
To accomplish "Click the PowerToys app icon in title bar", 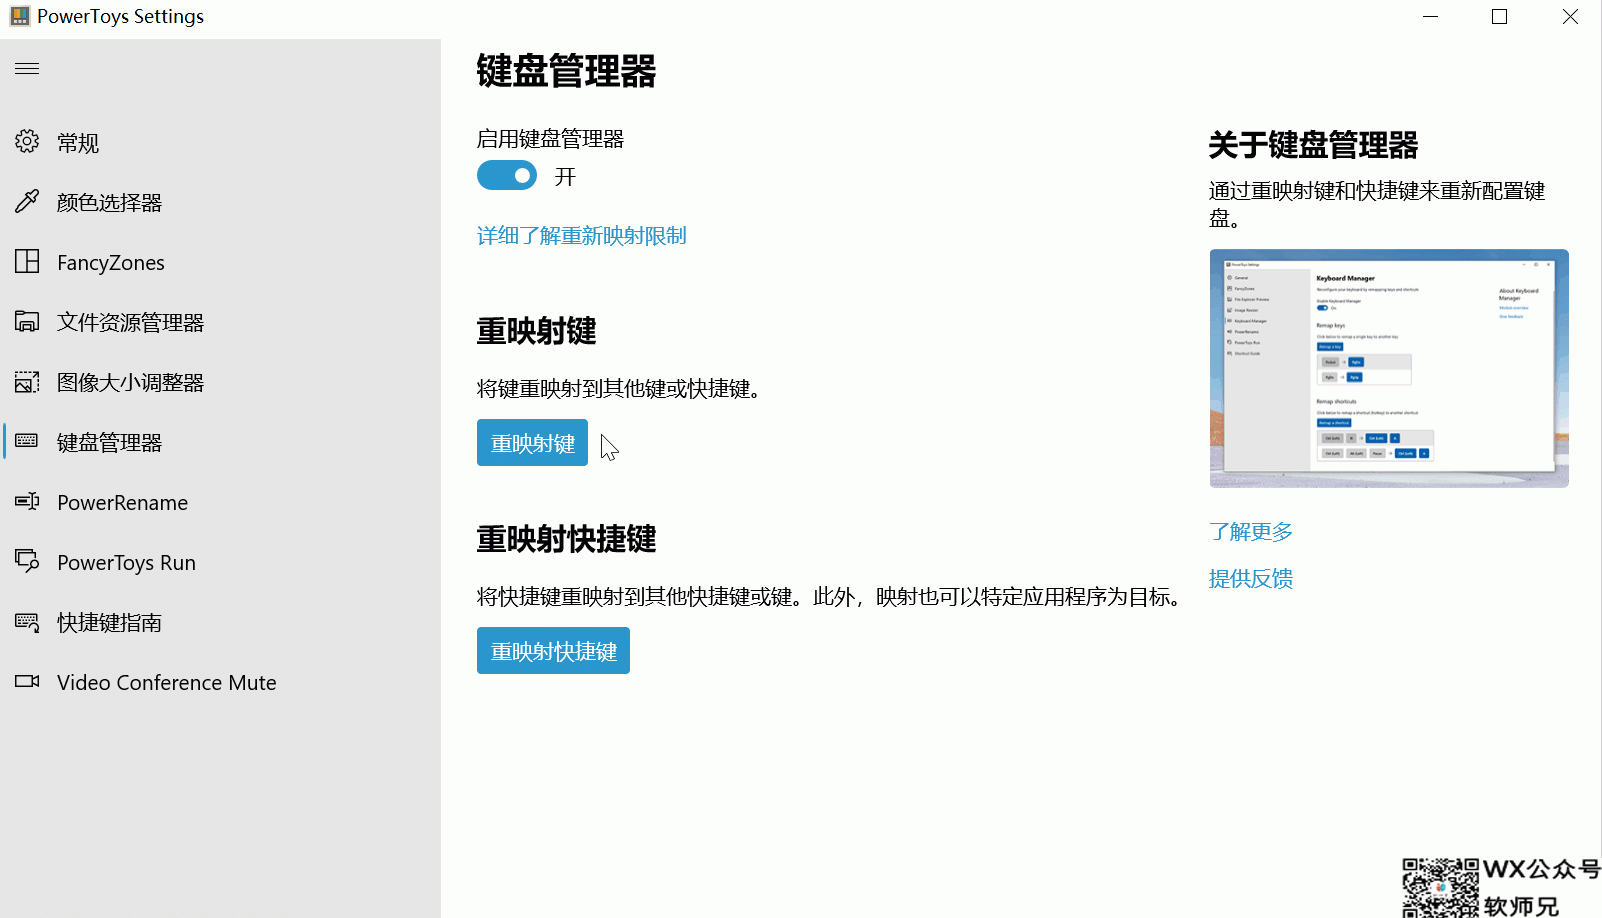I will 19,16.
